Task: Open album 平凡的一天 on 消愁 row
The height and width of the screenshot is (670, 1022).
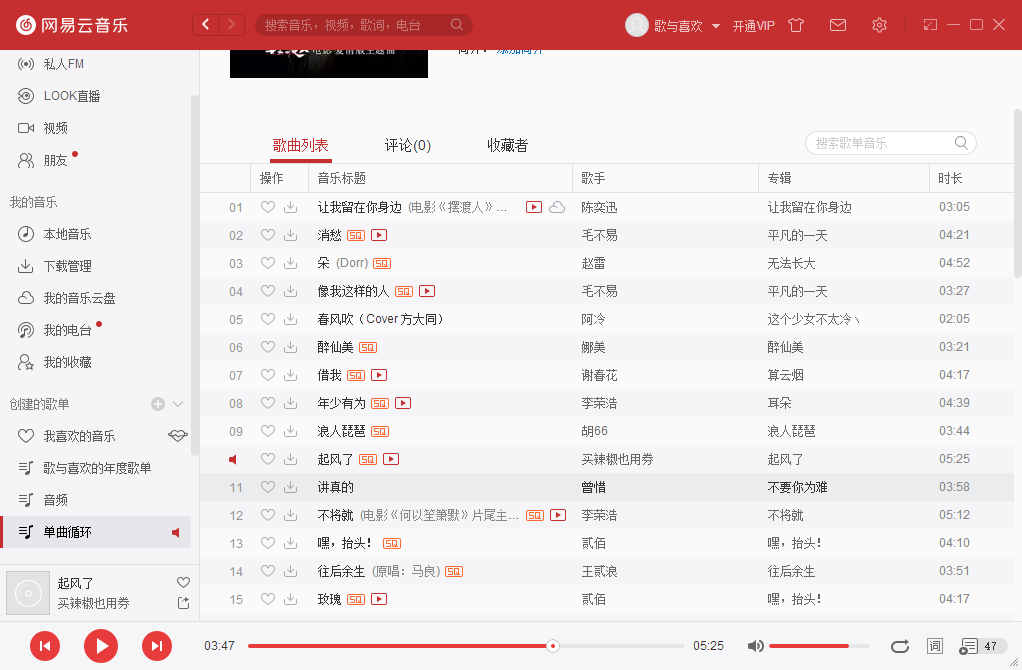Action: click(797, 235)
